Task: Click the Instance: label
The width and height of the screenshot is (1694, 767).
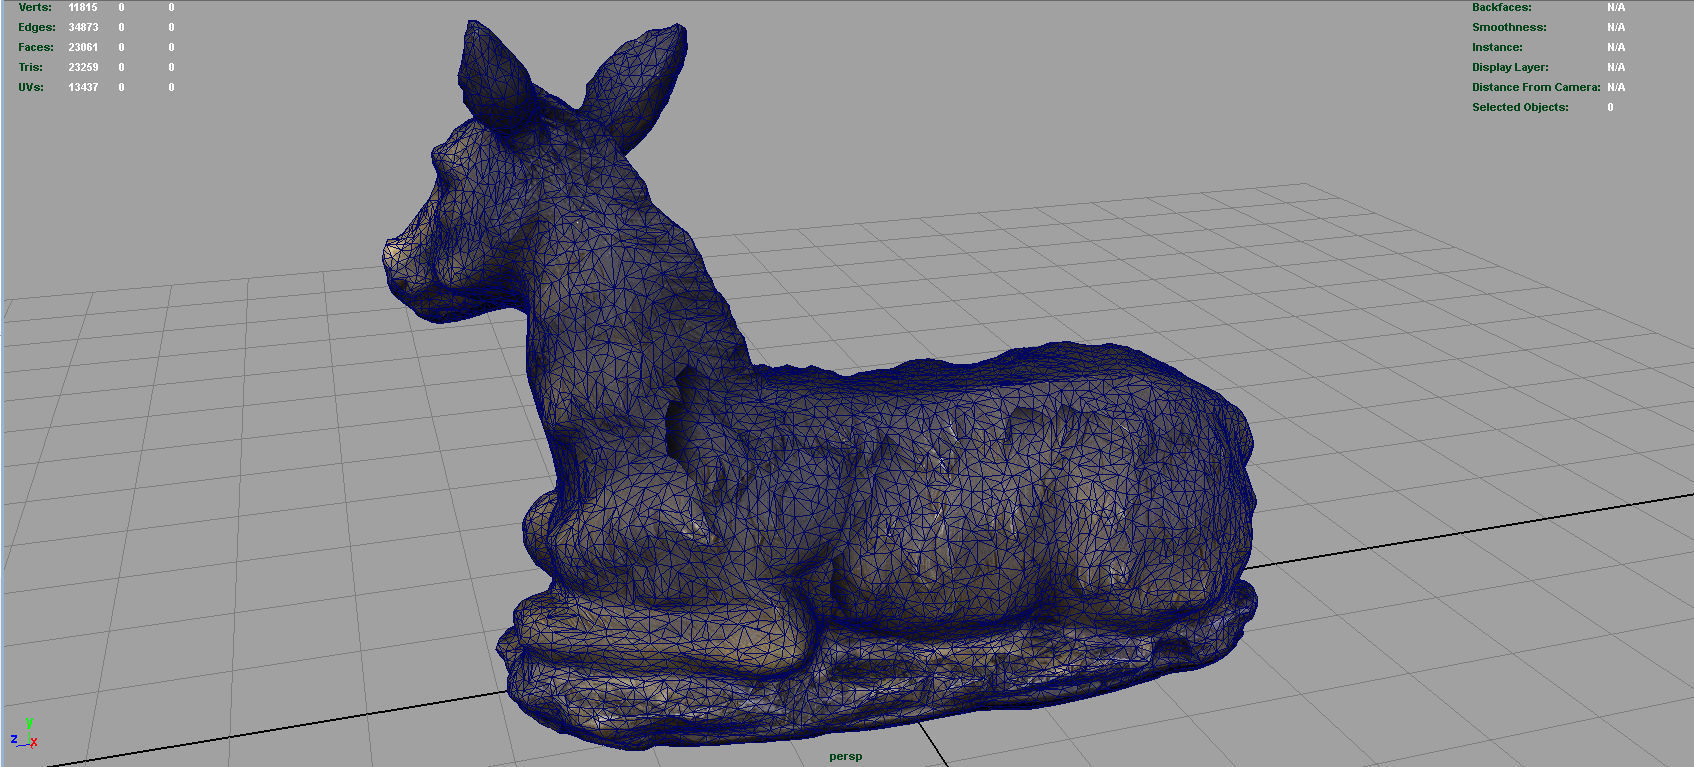Action: pos(1497,47)
